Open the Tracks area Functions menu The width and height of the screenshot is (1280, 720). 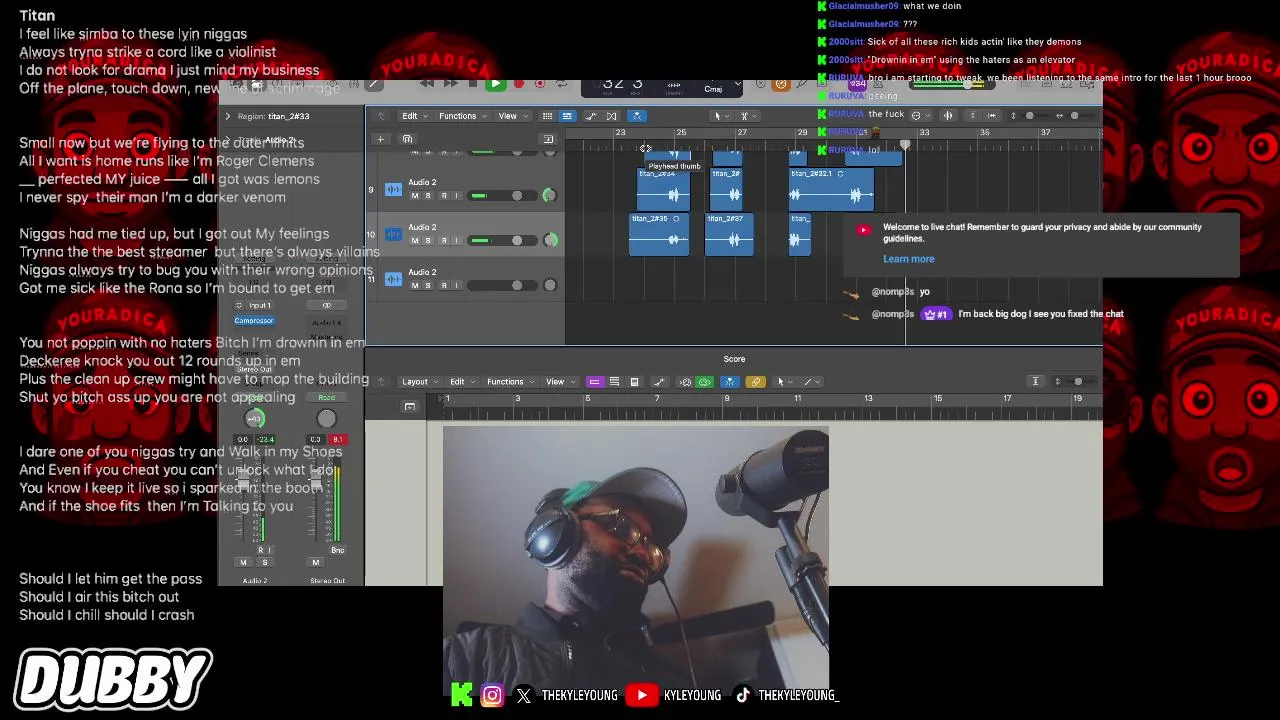pos(463,116)
